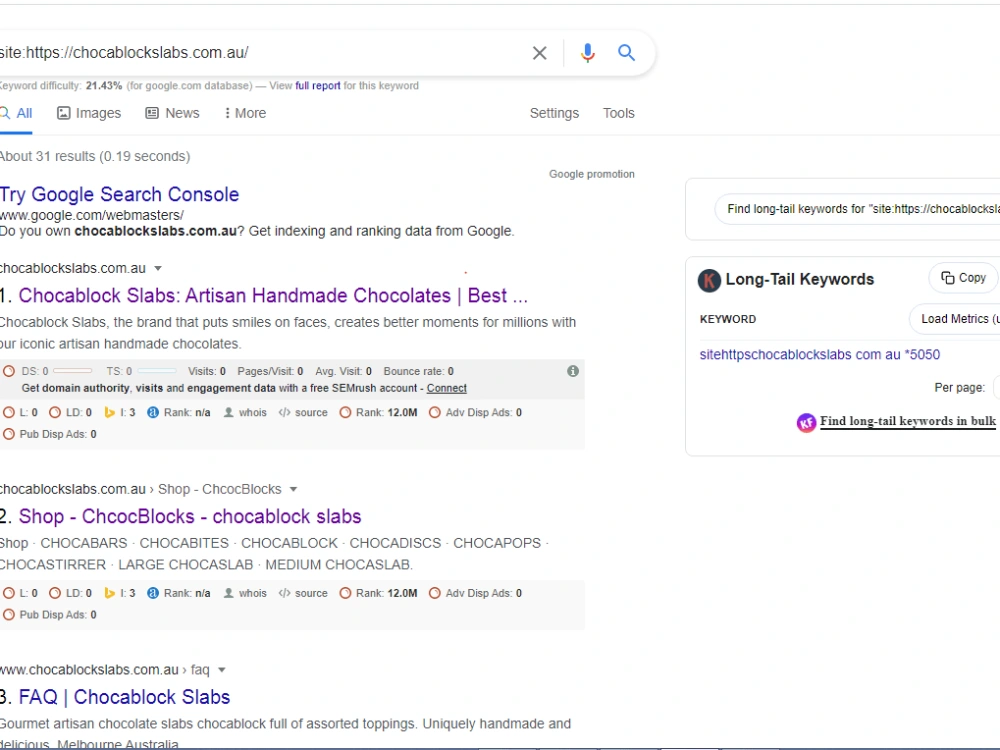Image resolution: width=1000 pixels, height=750 pixels.
Task: Click the Google promotion label
Action: tap(592, 174)
